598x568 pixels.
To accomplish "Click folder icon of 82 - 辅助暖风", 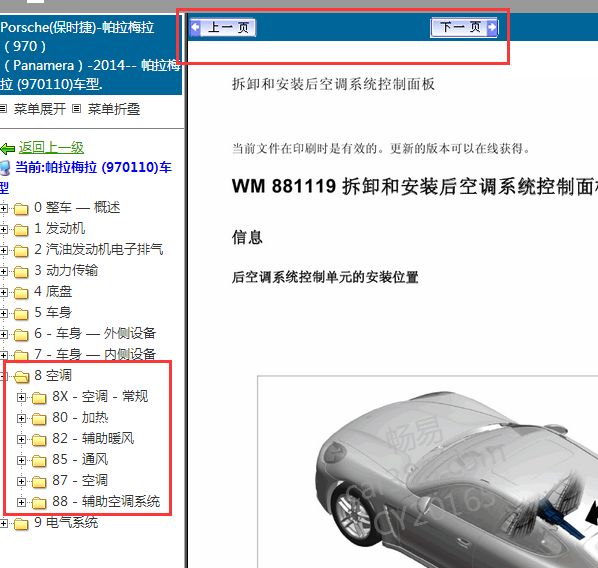I will coord(39,439).
